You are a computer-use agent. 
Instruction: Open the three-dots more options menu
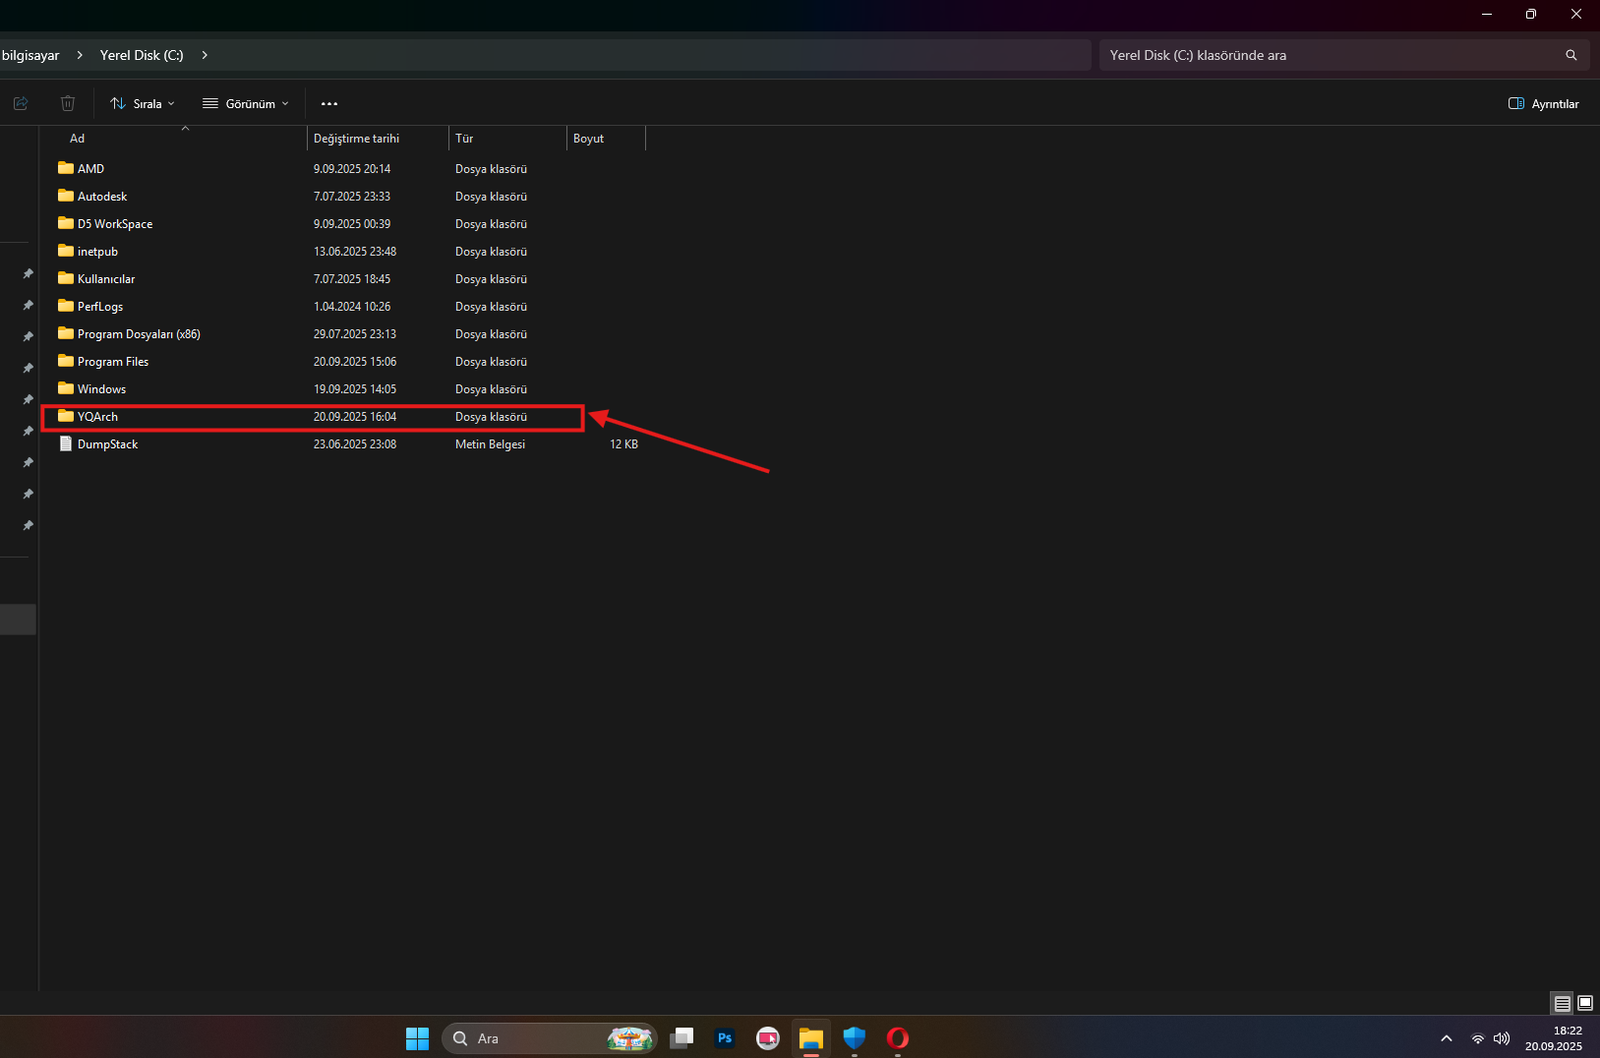click(329, 104)
